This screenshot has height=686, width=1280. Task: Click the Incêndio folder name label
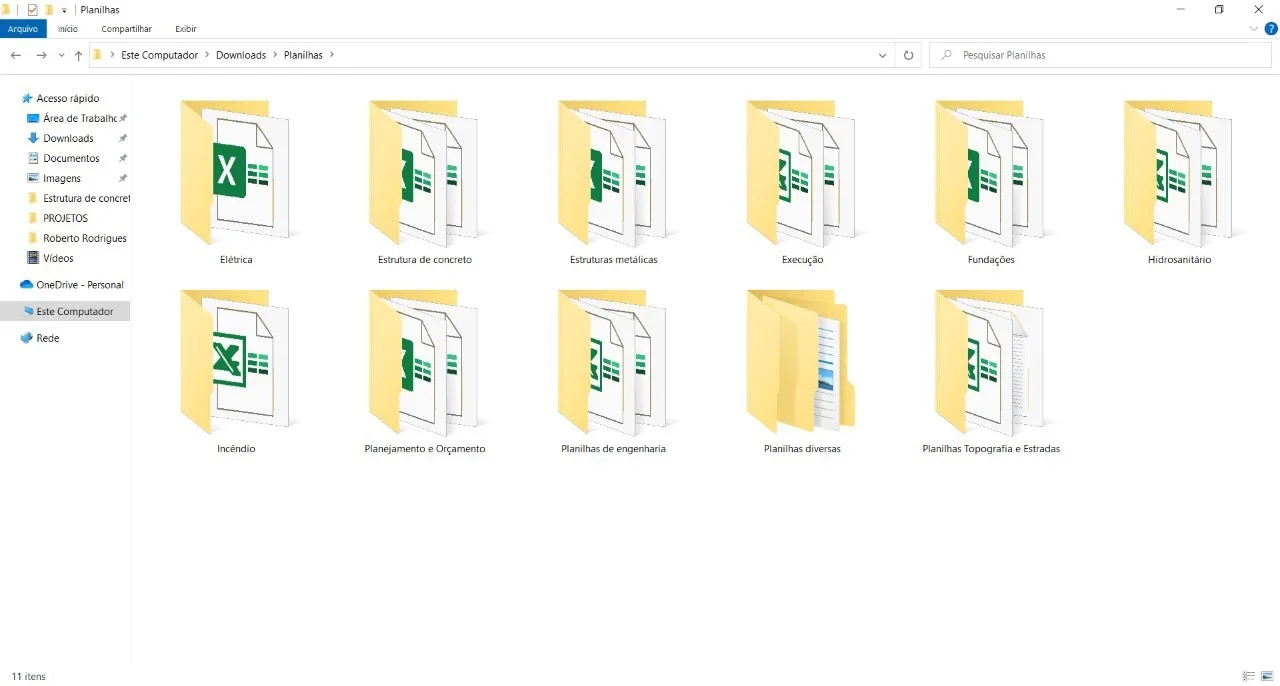236,449
